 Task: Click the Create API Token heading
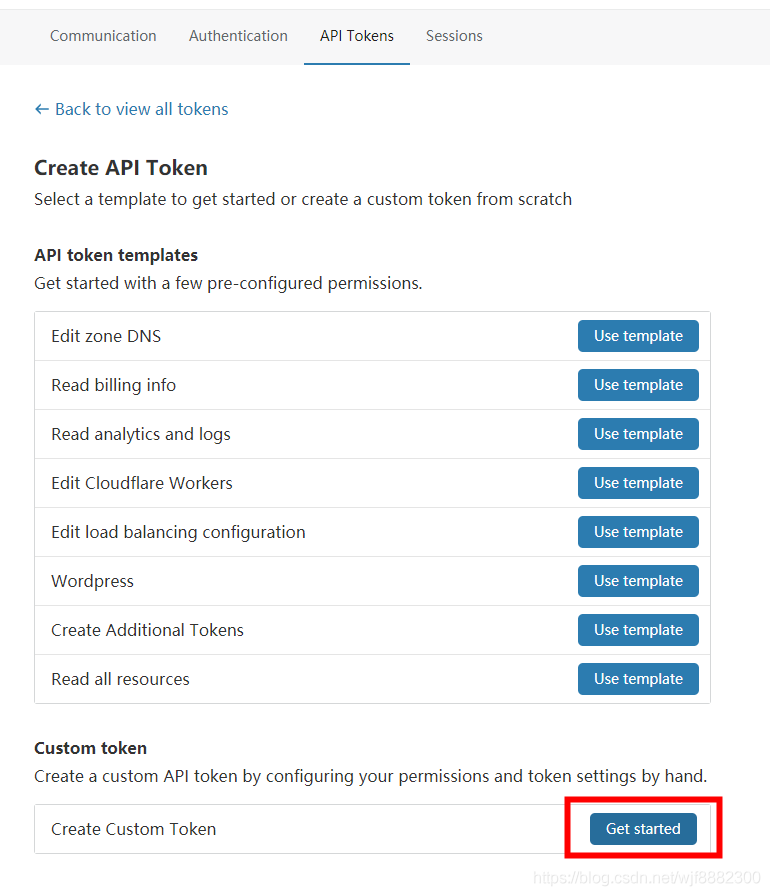point(121,168)
